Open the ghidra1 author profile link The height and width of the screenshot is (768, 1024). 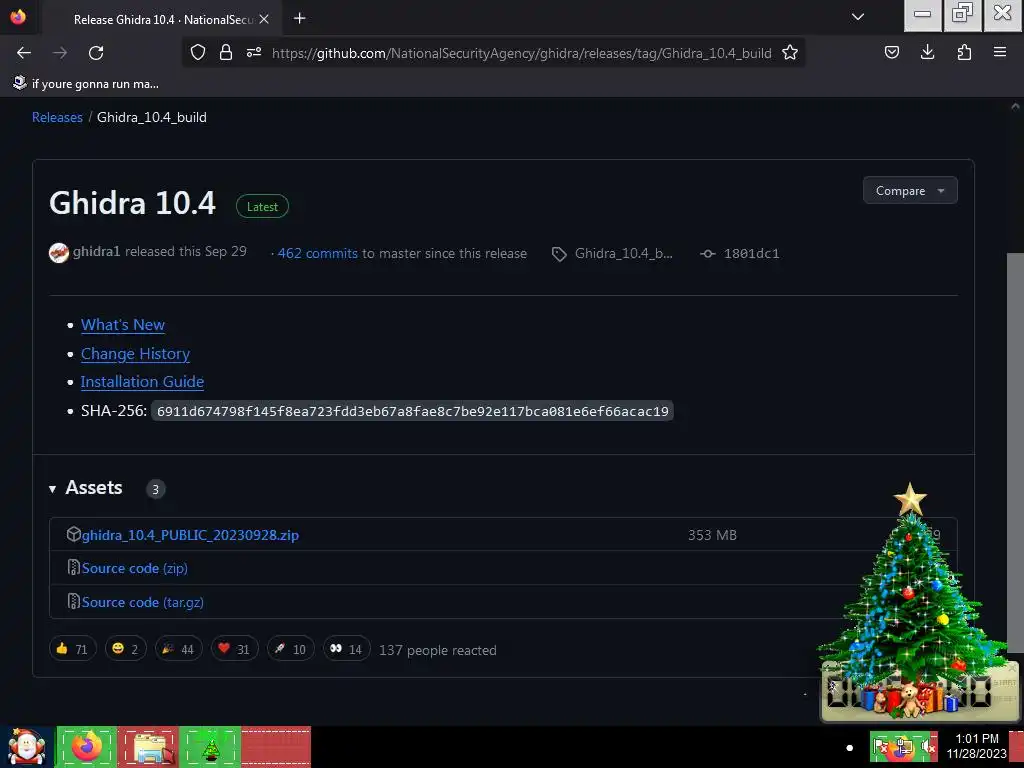point(96,252)
